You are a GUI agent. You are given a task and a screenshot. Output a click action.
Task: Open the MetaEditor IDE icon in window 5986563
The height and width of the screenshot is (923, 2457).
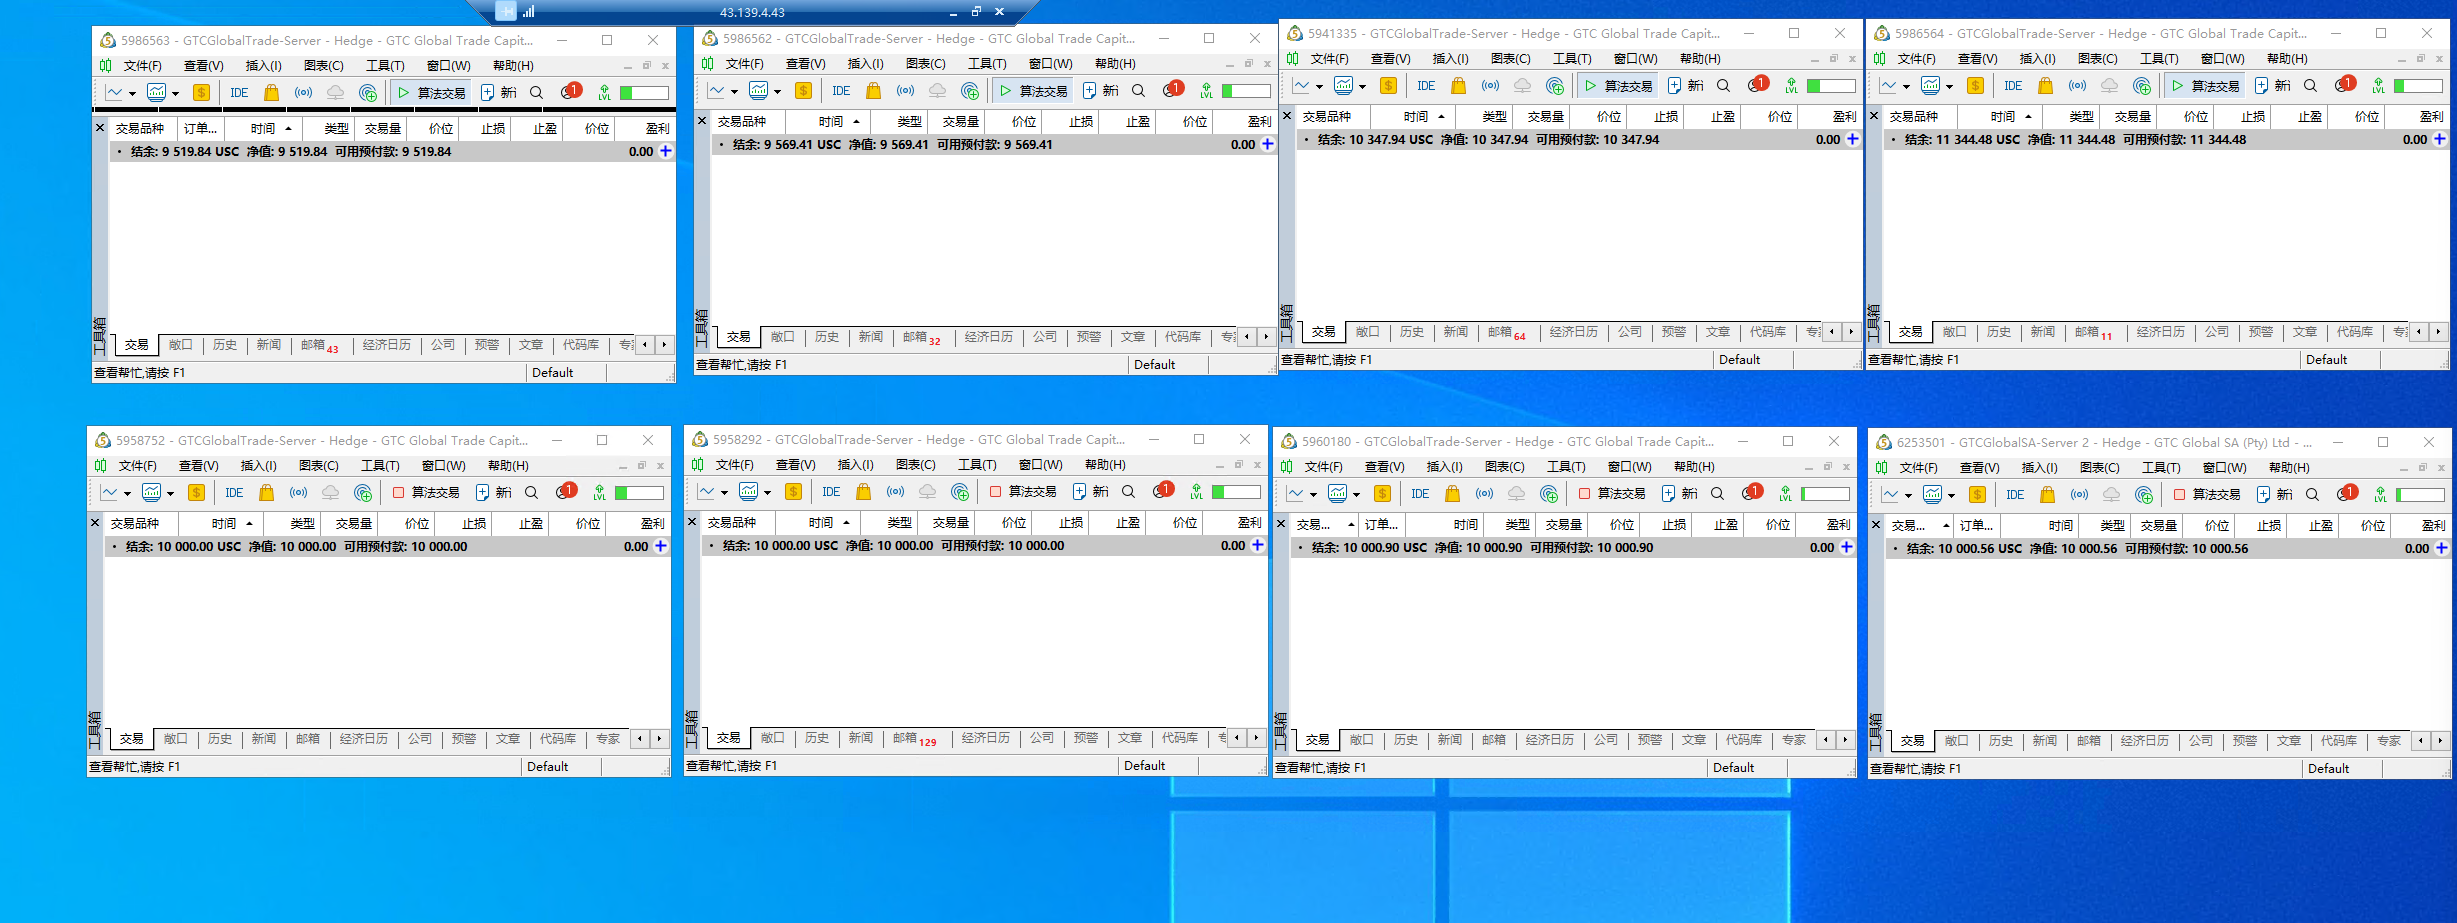(240, 92)
